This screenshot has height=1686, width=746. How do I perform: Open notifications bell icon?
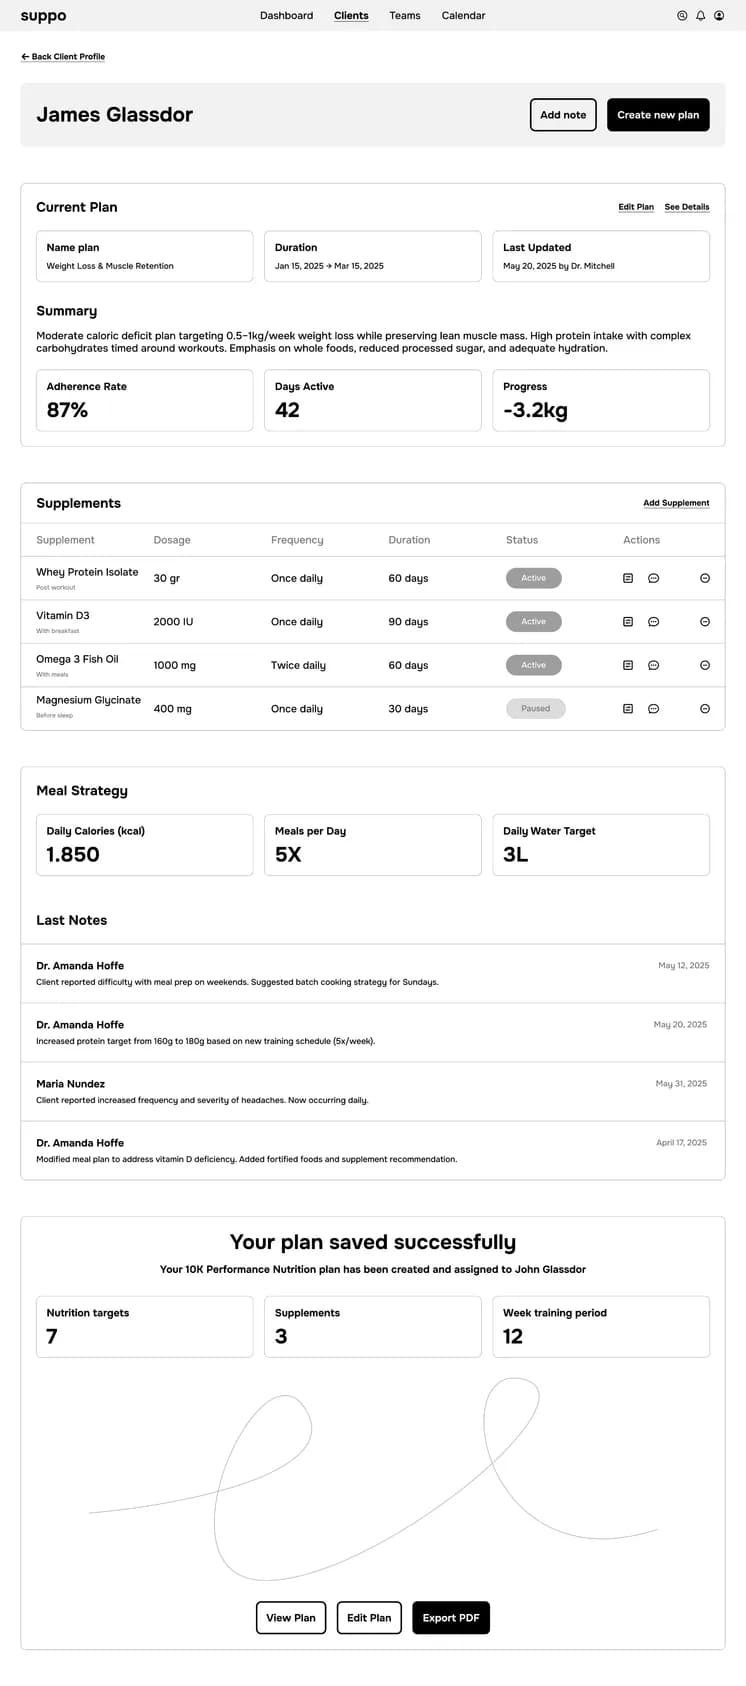701,16
